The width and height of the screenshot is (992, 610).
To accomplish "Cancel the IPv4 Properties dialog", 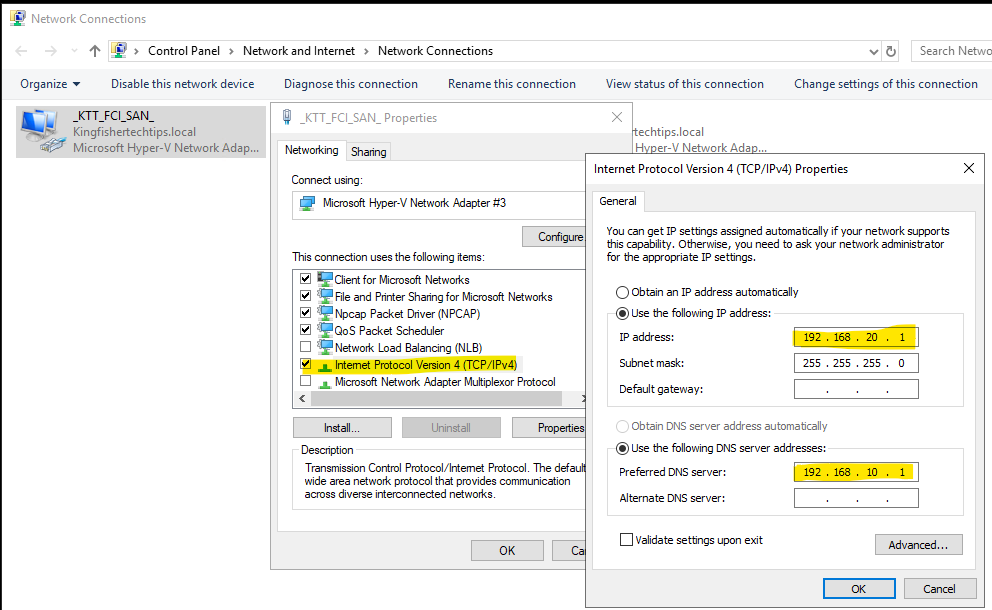I will 939,588.
